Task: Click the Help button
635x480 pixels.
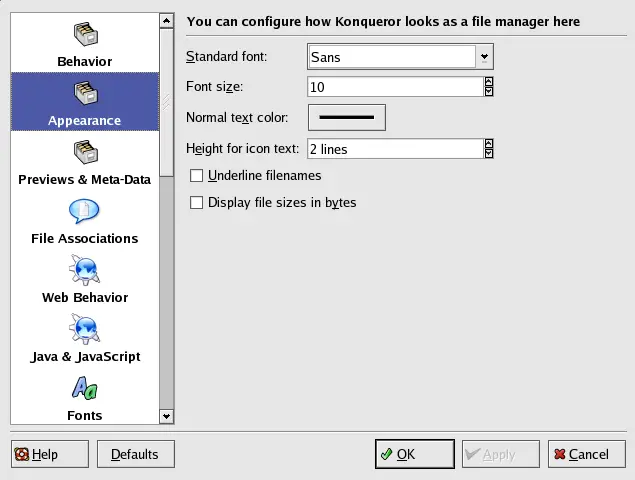Action: tap(36, 454)
